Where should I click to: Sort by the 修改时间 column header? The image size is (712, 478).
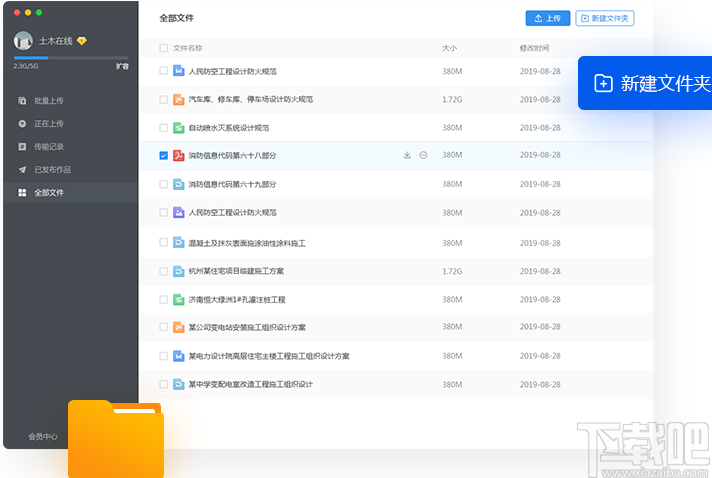click(x=534, y=48)
